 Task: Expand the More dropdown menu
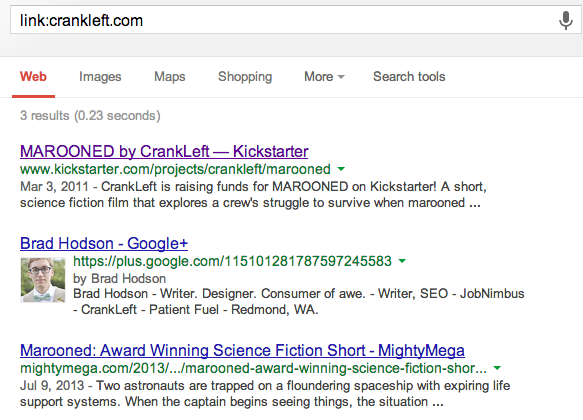pos(324,77)
